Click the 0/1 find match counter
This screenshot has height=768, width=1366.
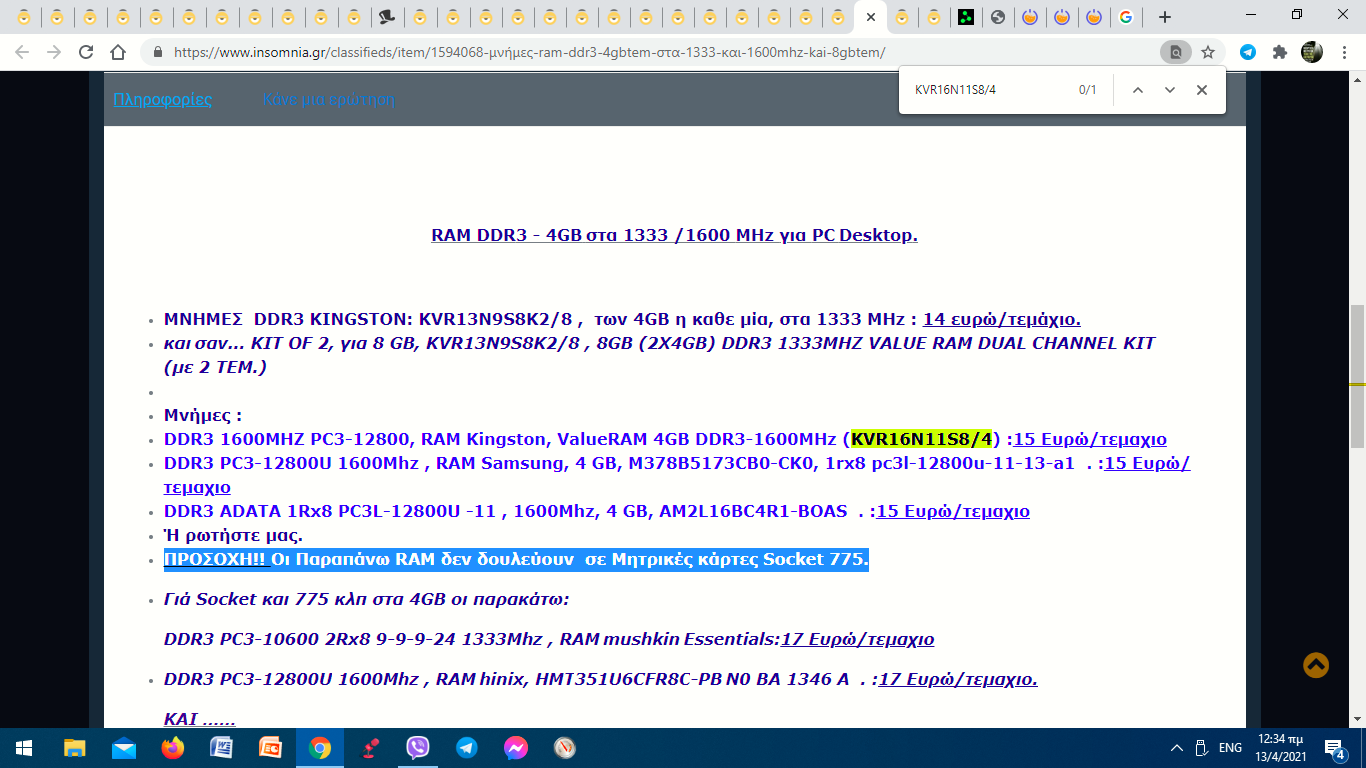pyautogui.click(x=1088, y=90)
